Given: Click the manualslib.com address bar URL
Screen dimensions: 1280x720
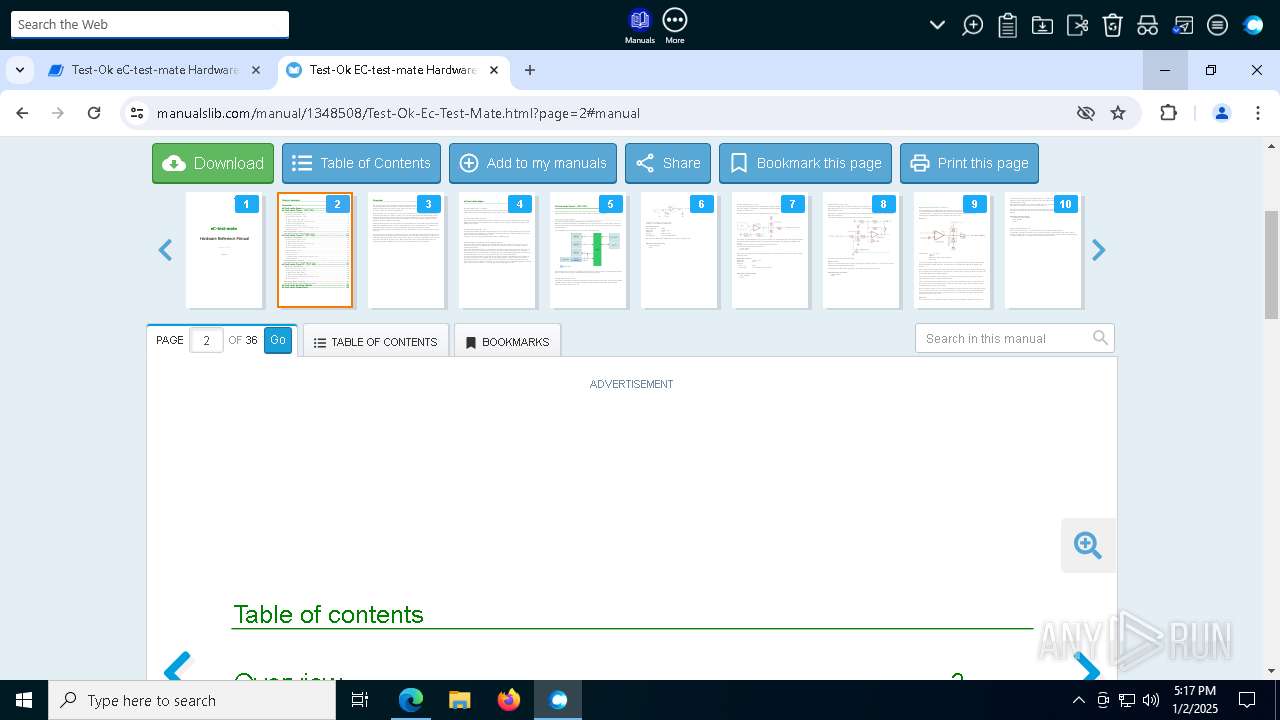Looking at the screenshot, I should pos(398,113).
